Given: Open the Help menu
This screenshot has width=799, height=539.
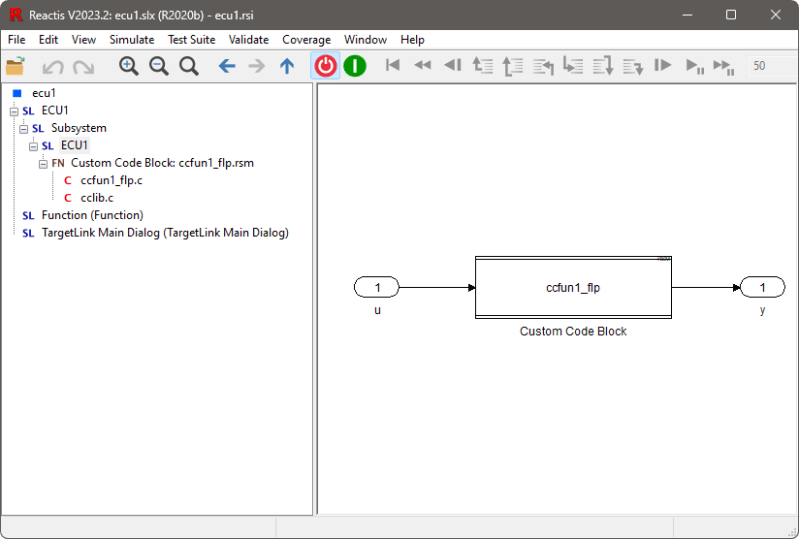Looking at the screenshot, I should pyautogui.click(x=412, y=40).
